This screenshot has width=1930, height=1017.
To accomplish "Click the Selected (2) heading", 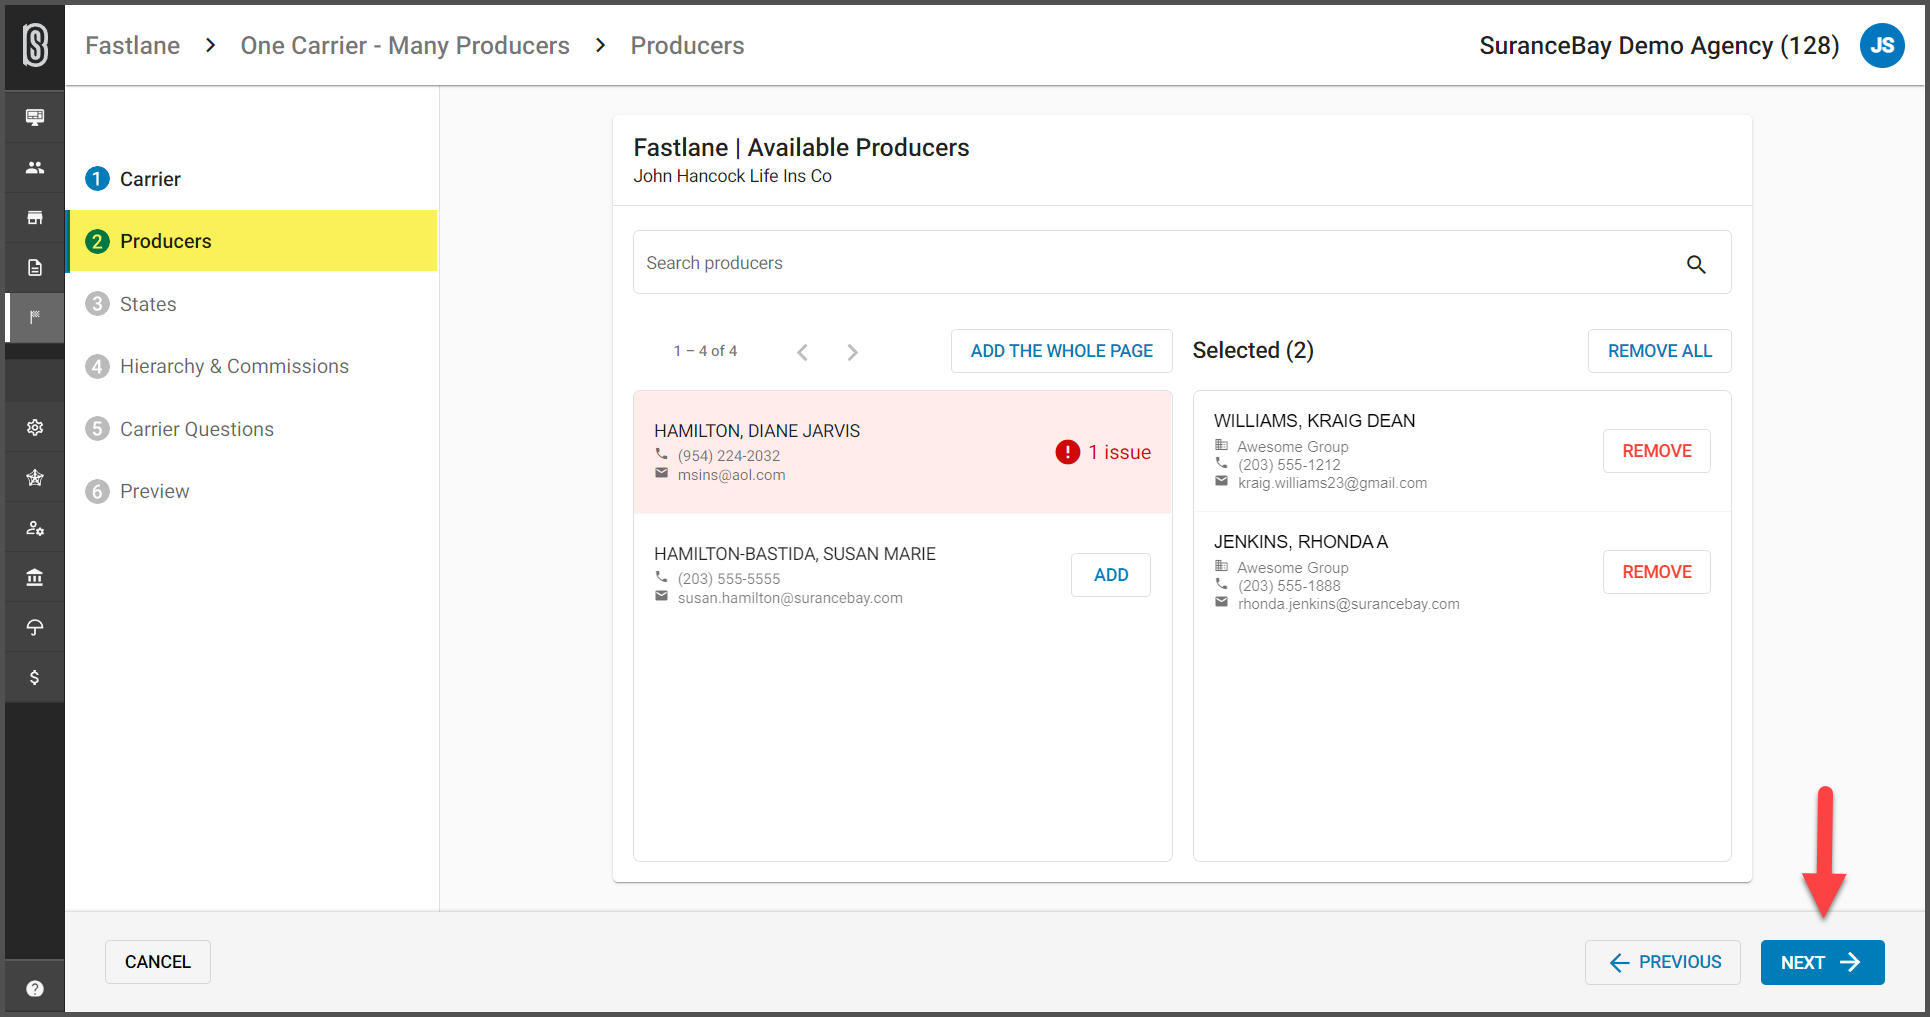I will (x=1253, y=350).
